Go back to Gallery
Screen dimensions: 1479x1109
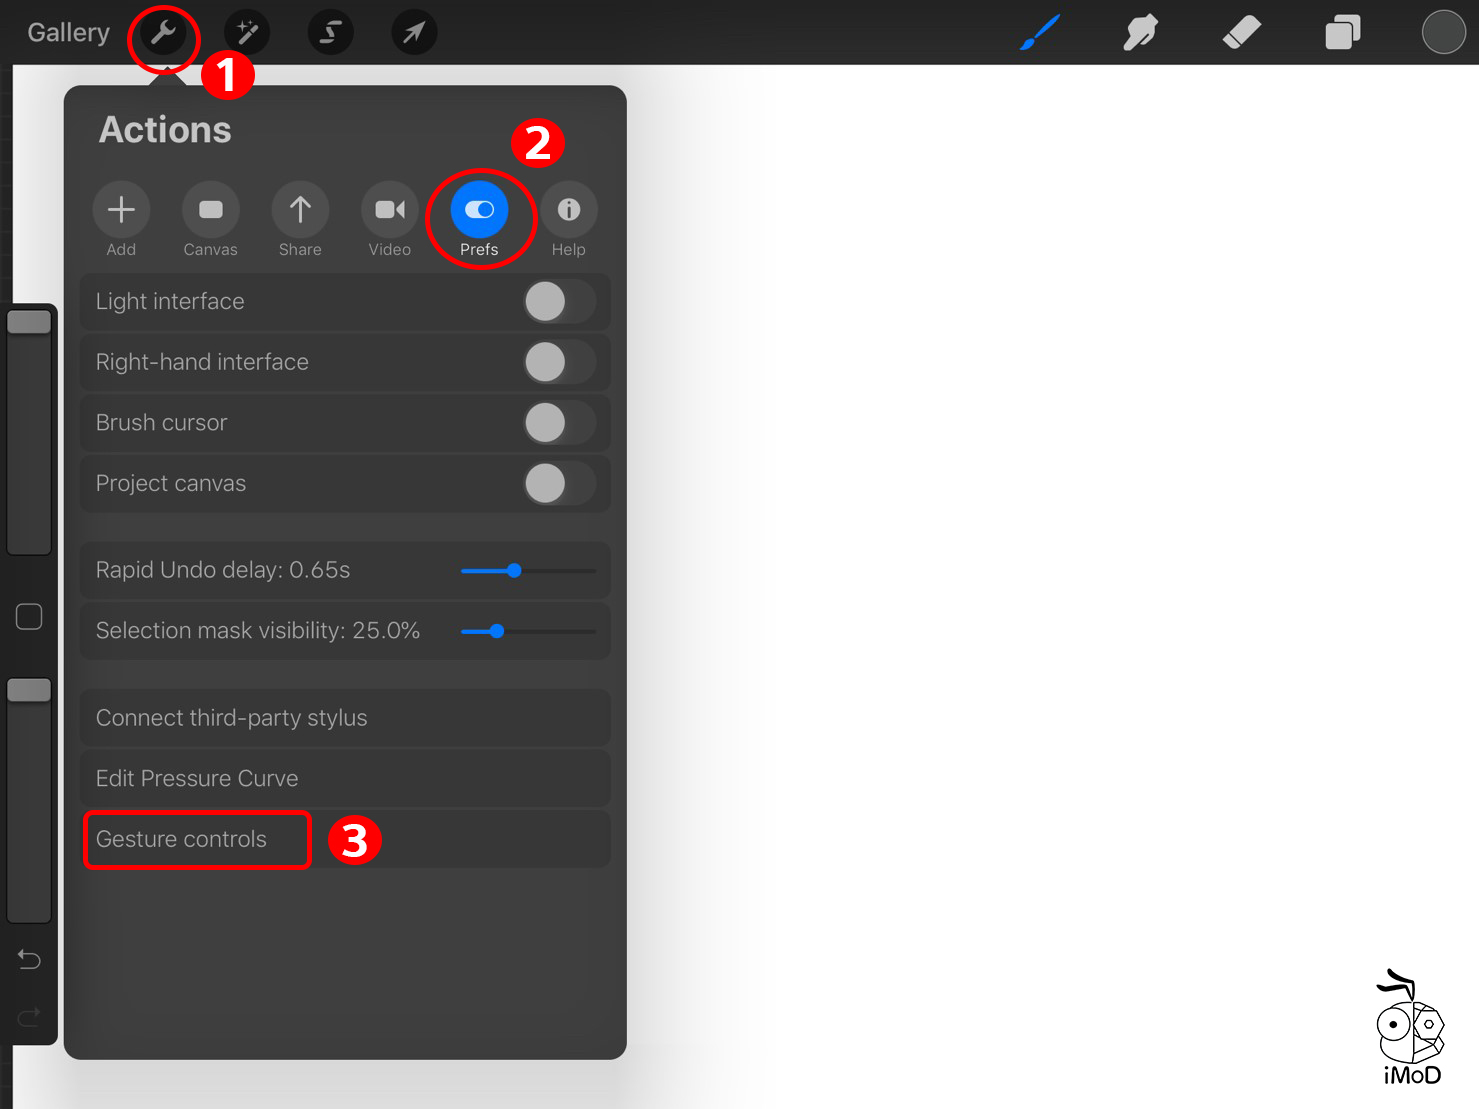point(68,33)
